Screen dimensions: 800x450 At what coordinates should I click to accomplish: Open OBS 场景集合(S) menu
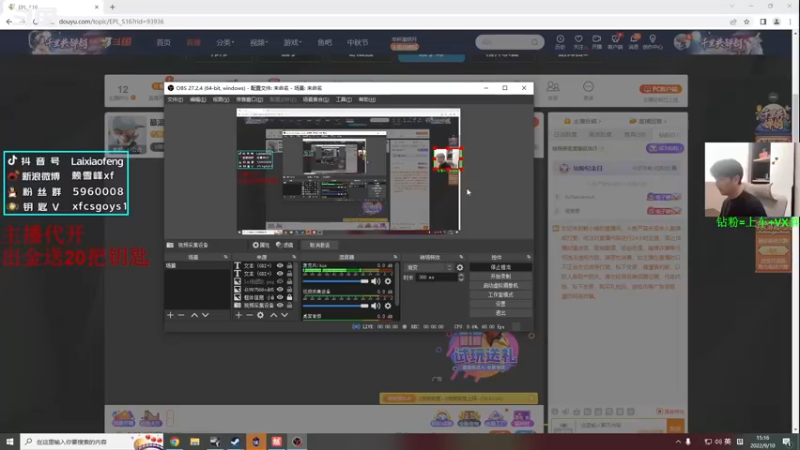315,99
